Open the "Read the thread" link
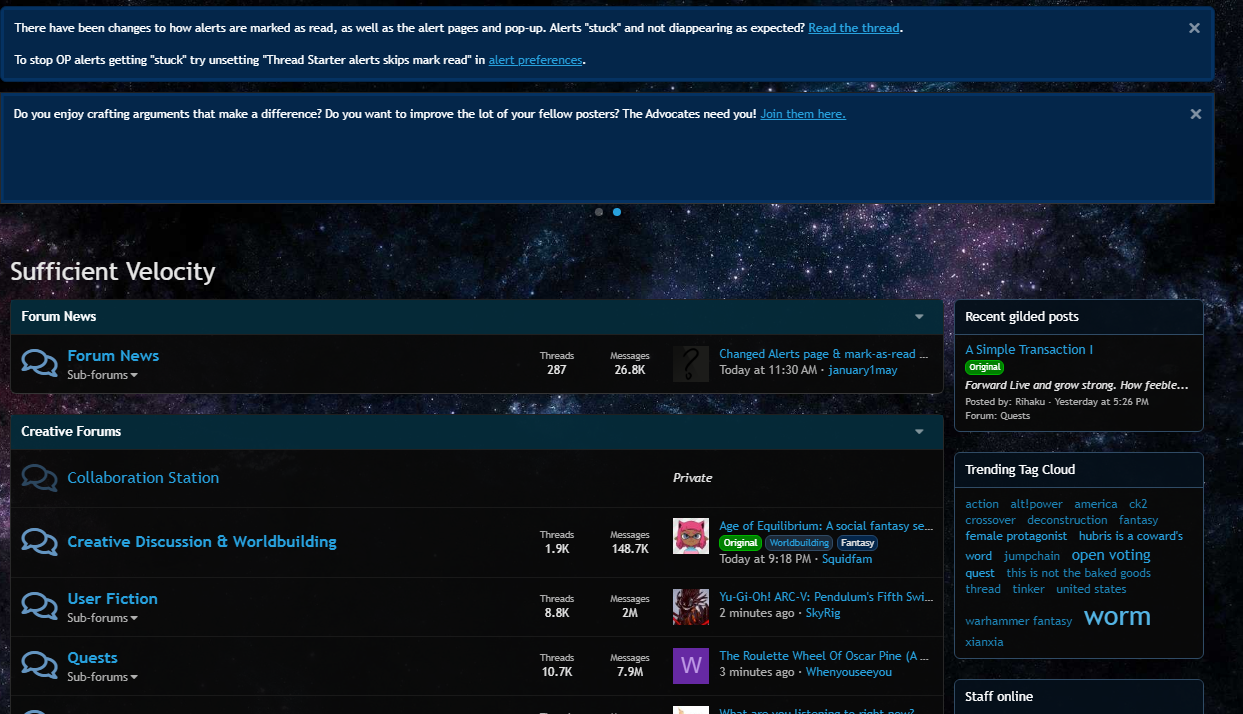This screenshot has width=1243, height=714. [x=853, y=27]
